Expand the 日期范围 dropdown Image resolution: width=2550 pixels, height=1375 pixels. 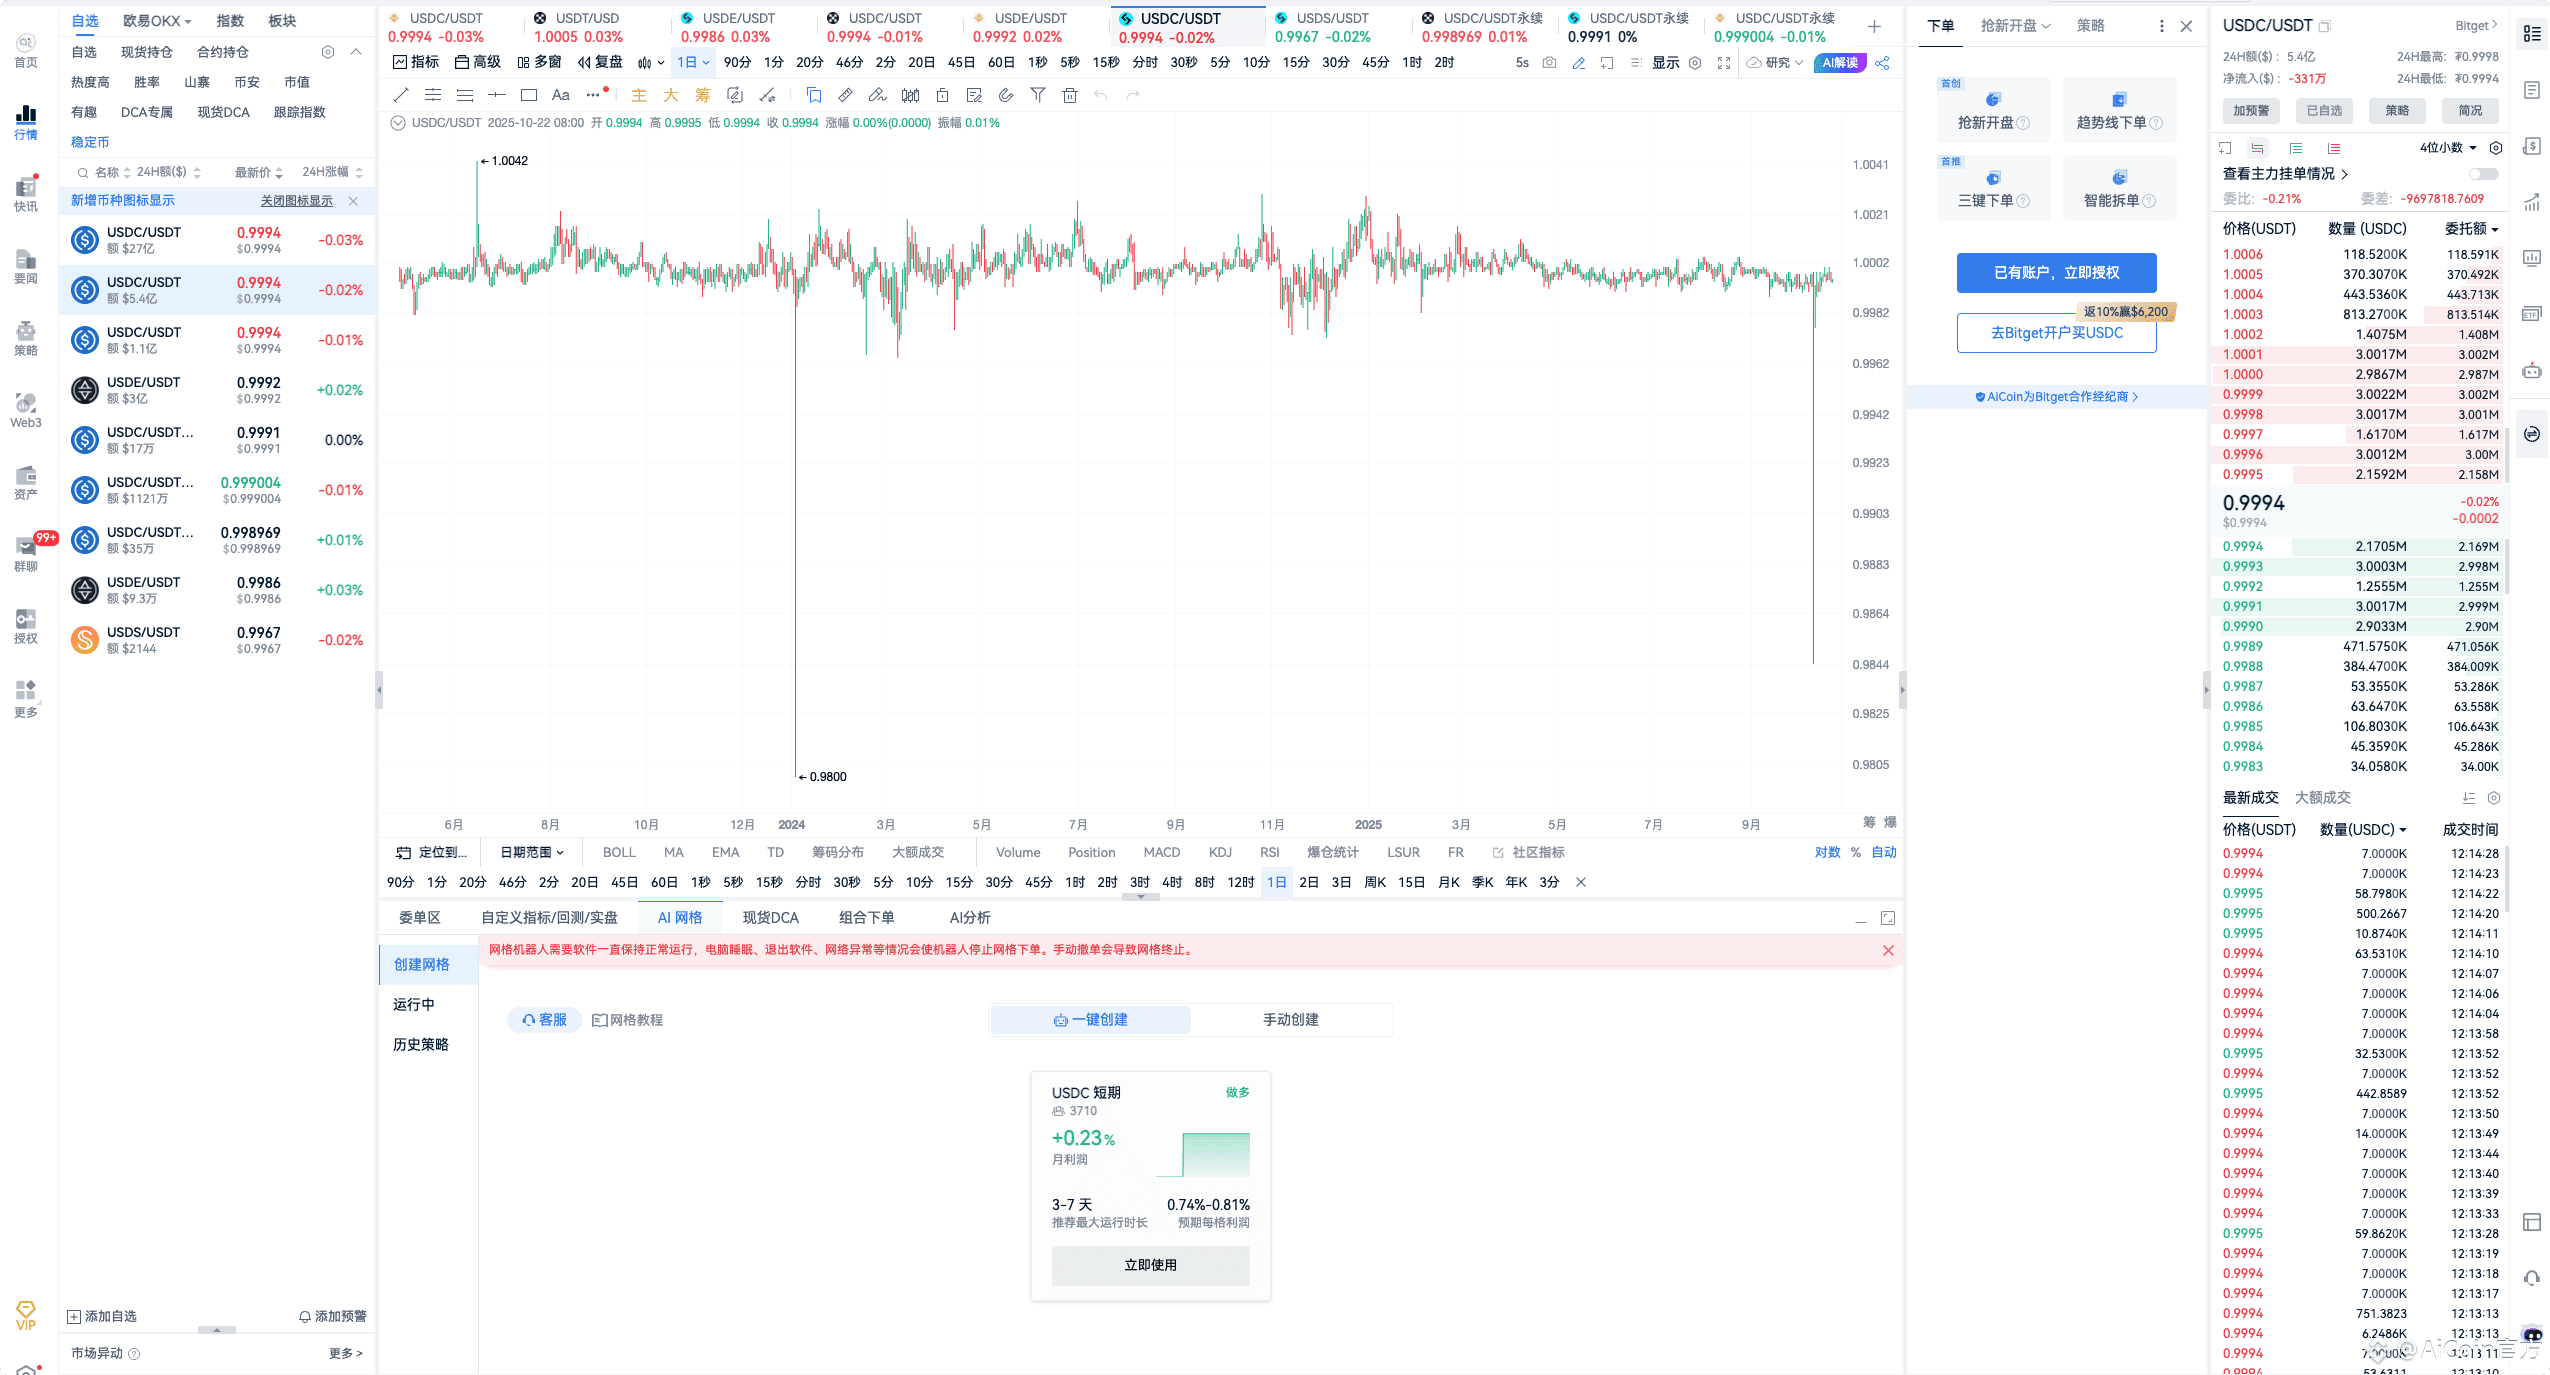pyautogui.click(x=532, y=852)
